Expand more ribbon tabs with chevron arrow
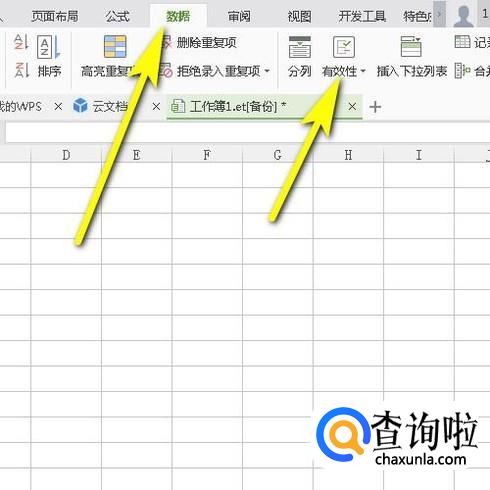 coord(439,14)
